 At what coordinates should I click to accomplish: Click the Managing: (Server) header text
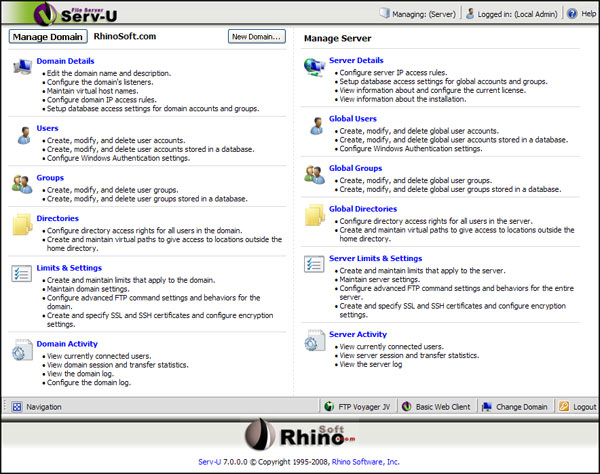point(424,14)
